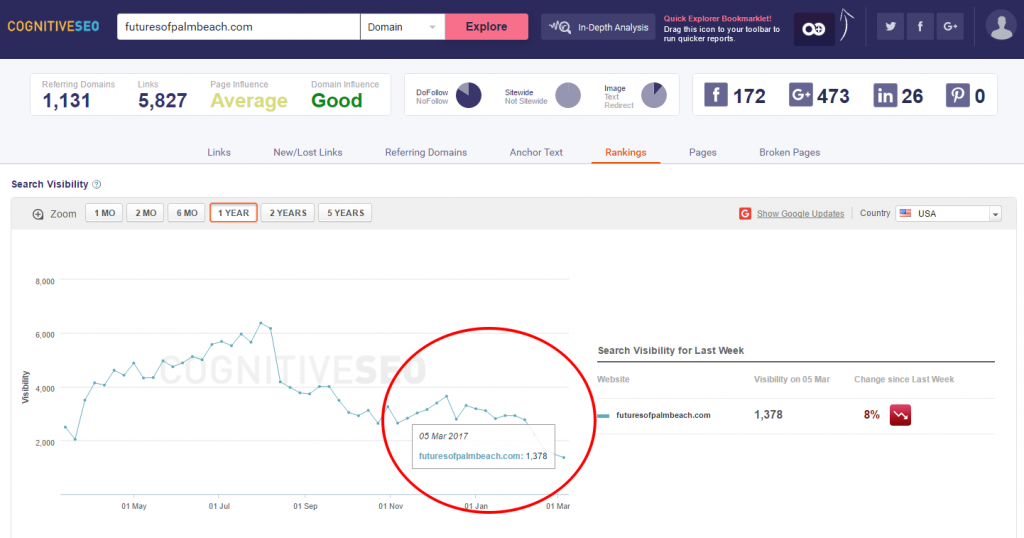Select the 6 MO zoom range

[x=187, y=213]
